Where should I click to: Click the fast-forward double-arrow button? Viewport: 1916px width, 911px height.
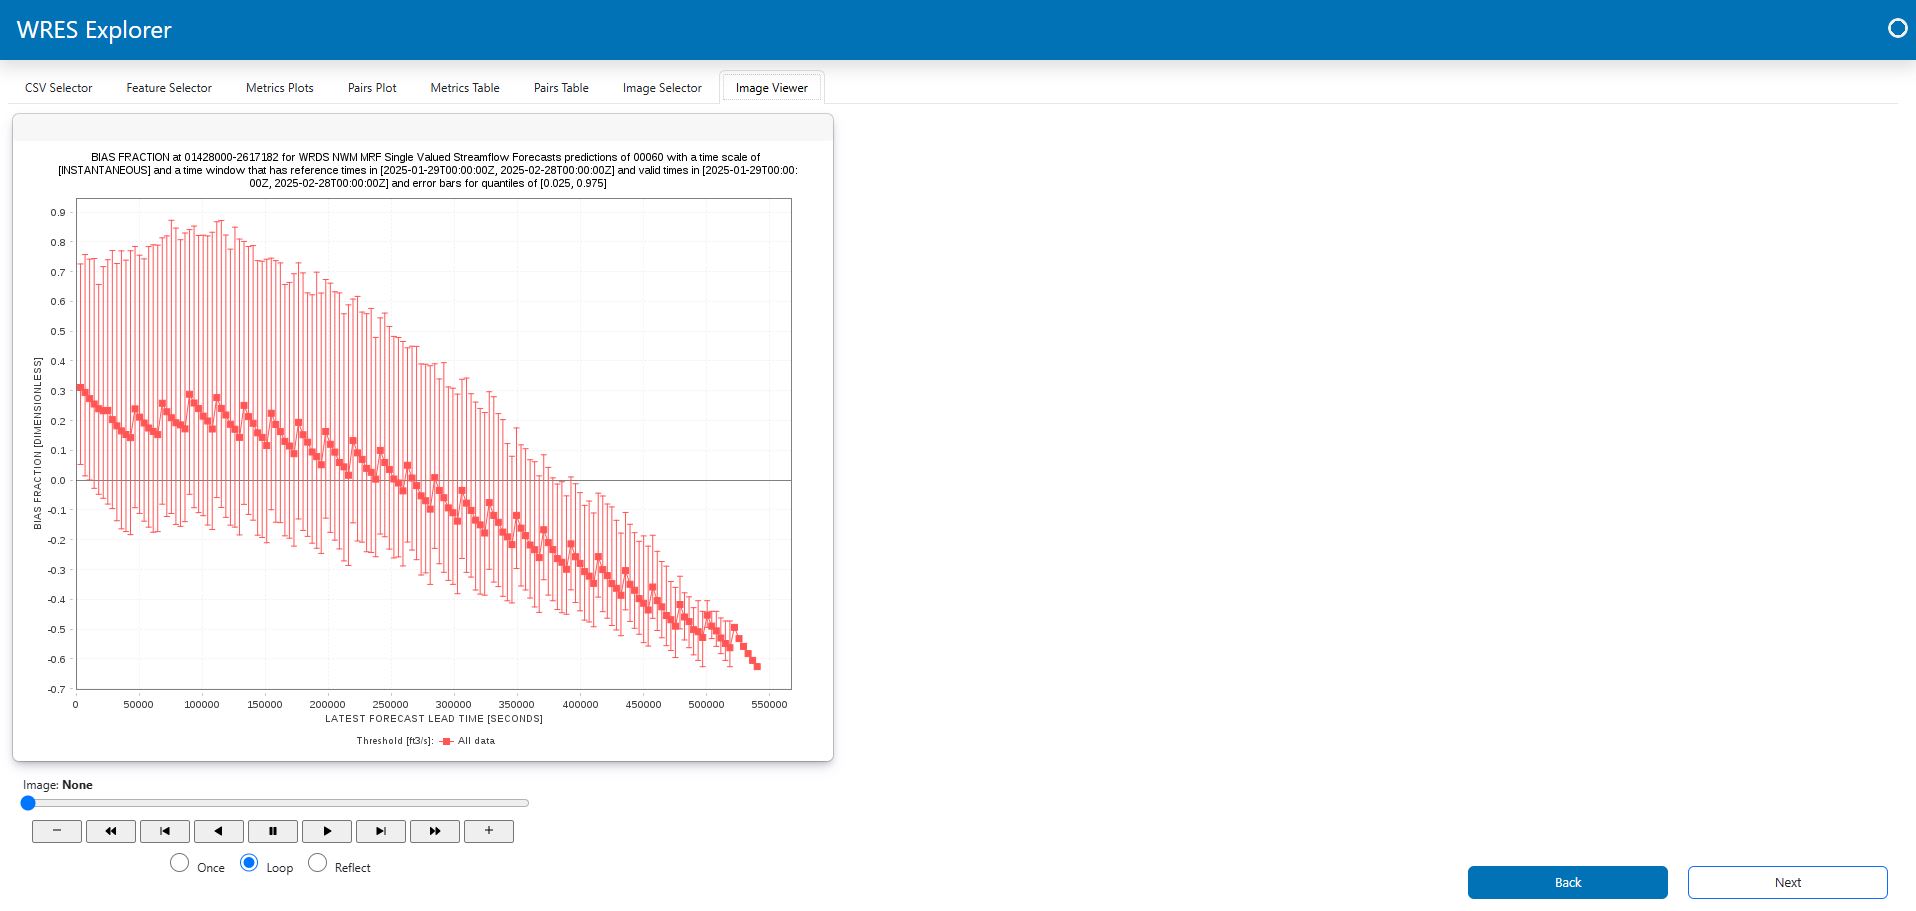click(435, 831)
